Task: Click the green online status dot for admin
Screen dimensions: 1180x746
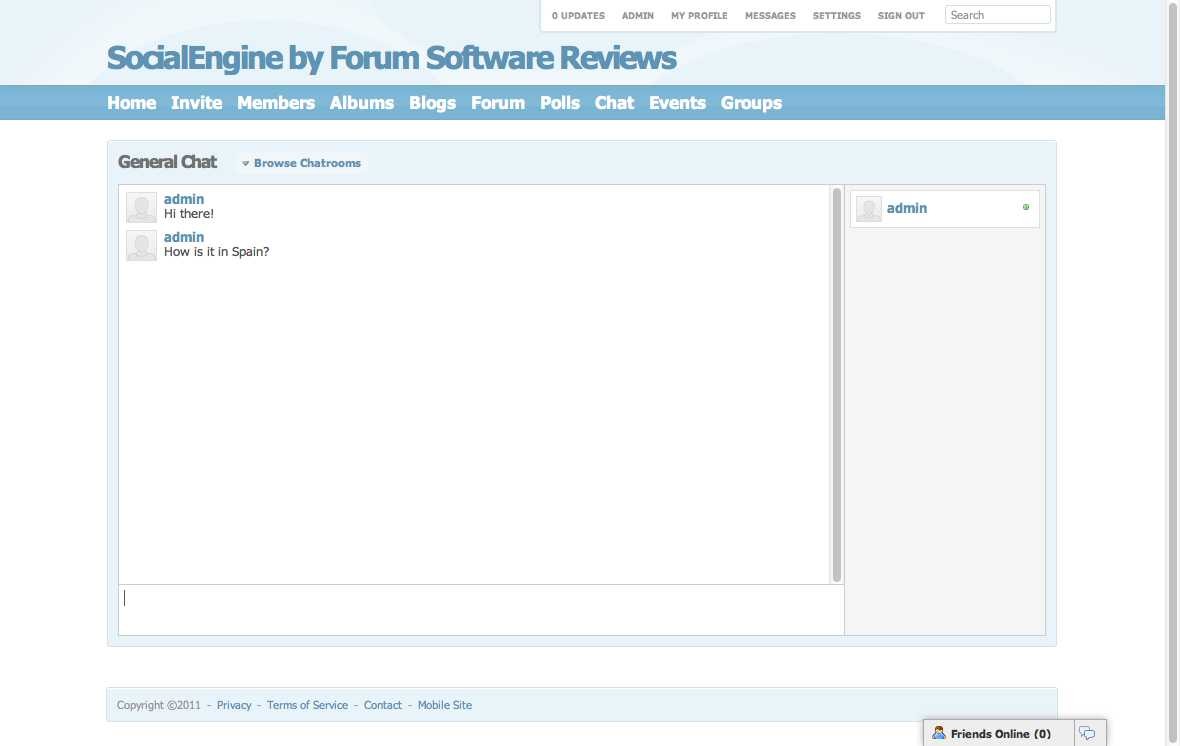Action: click(1025, 207)
